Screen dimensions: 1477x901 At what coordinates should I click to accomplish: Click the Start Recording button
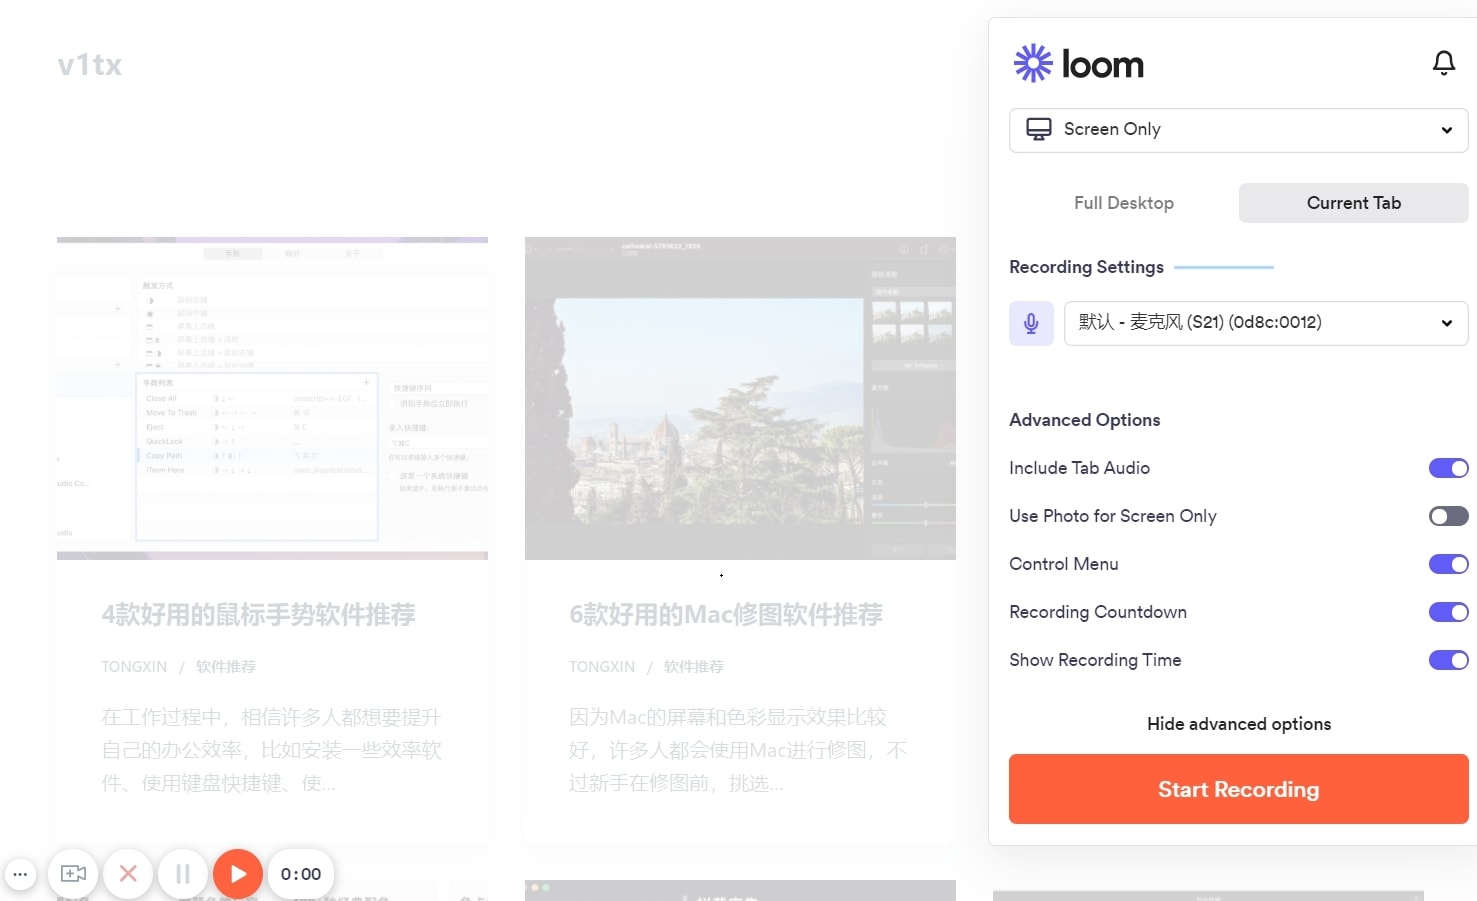tap(1238, 789)
